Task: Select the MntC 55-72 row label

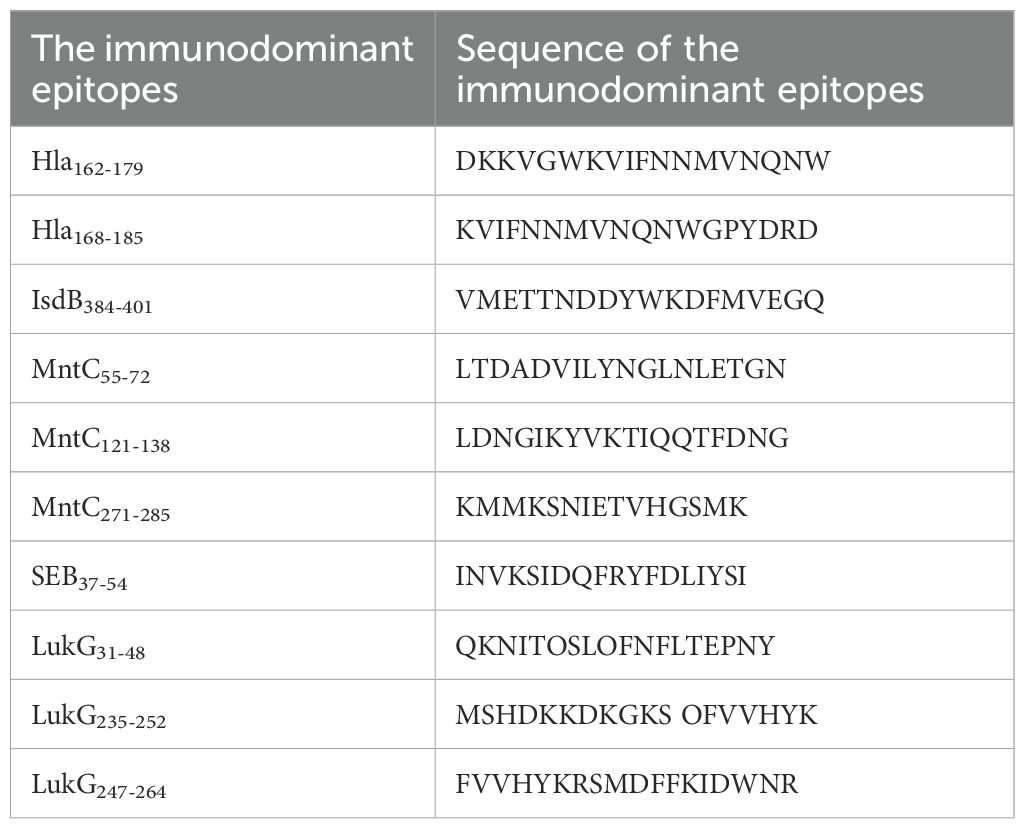Action: click(91, 370)
